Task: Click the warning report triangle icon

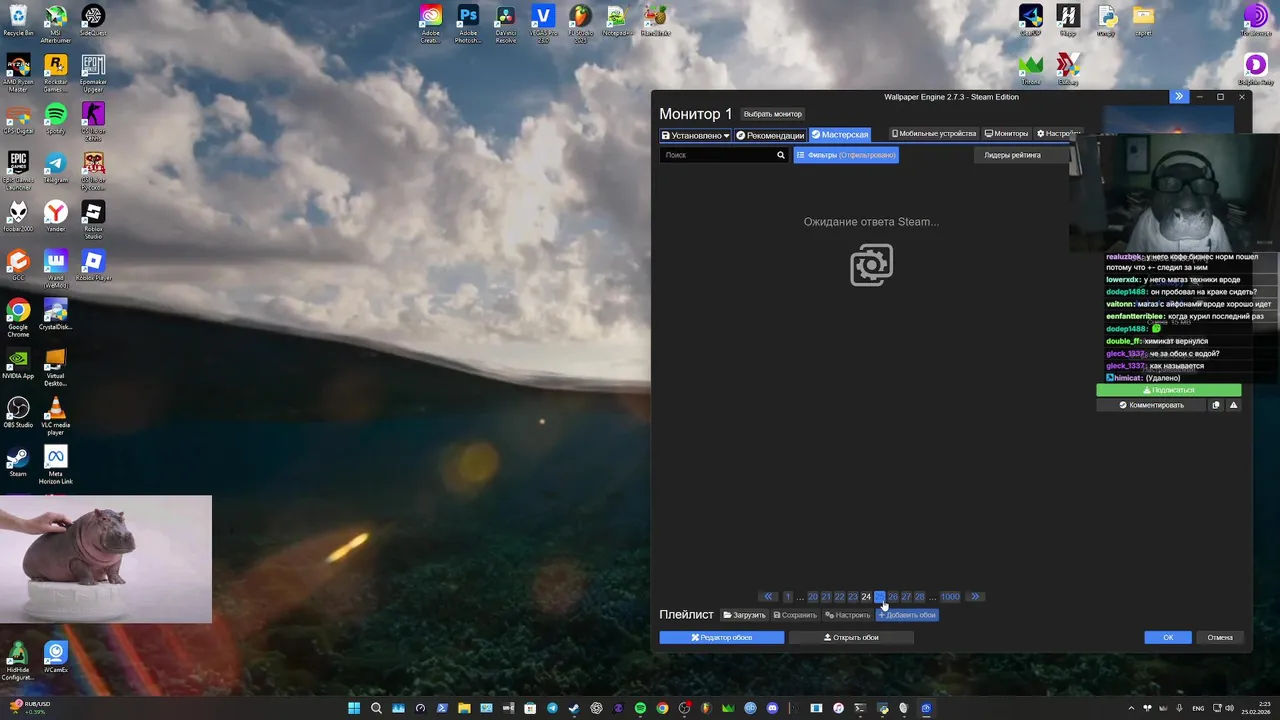Action: pyautogui.click(x=1234, y=405)
